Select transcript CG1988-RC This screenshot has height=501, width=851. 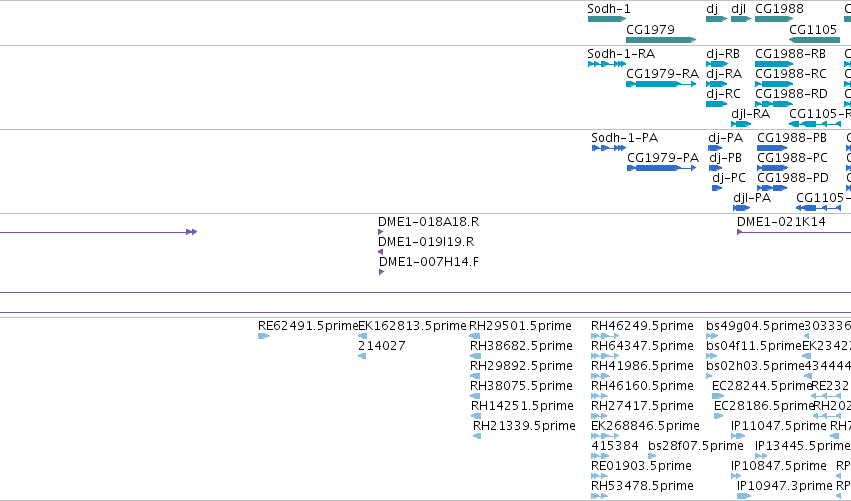774,84
